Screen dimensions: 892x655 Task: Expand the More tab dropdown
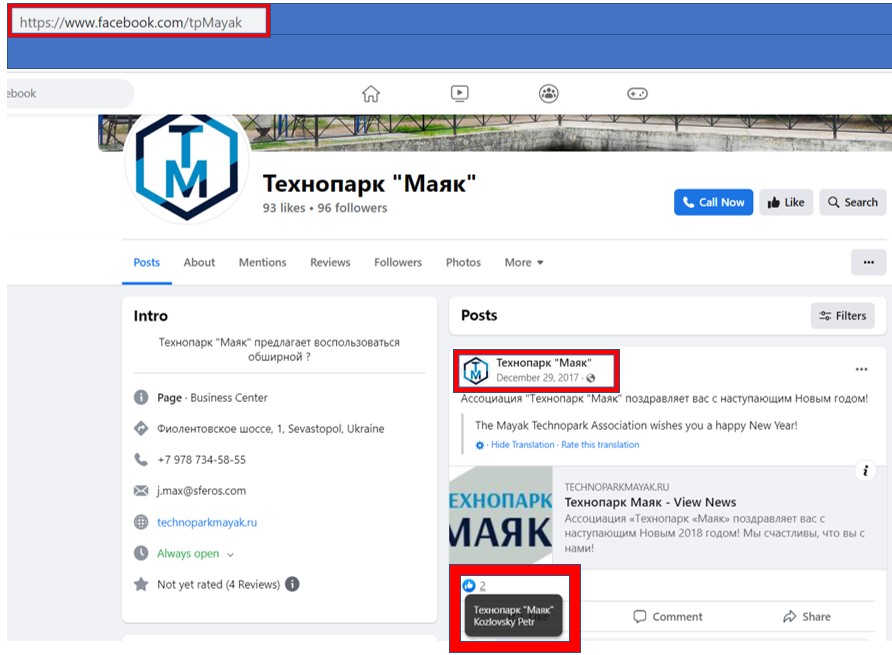(x=523, y=262)
